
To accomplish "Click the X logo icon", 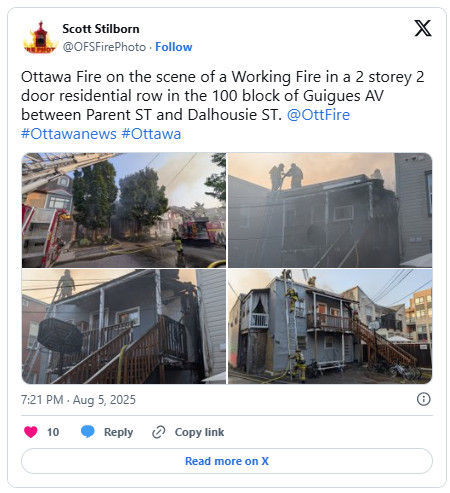I will click(x=423, y=28).
